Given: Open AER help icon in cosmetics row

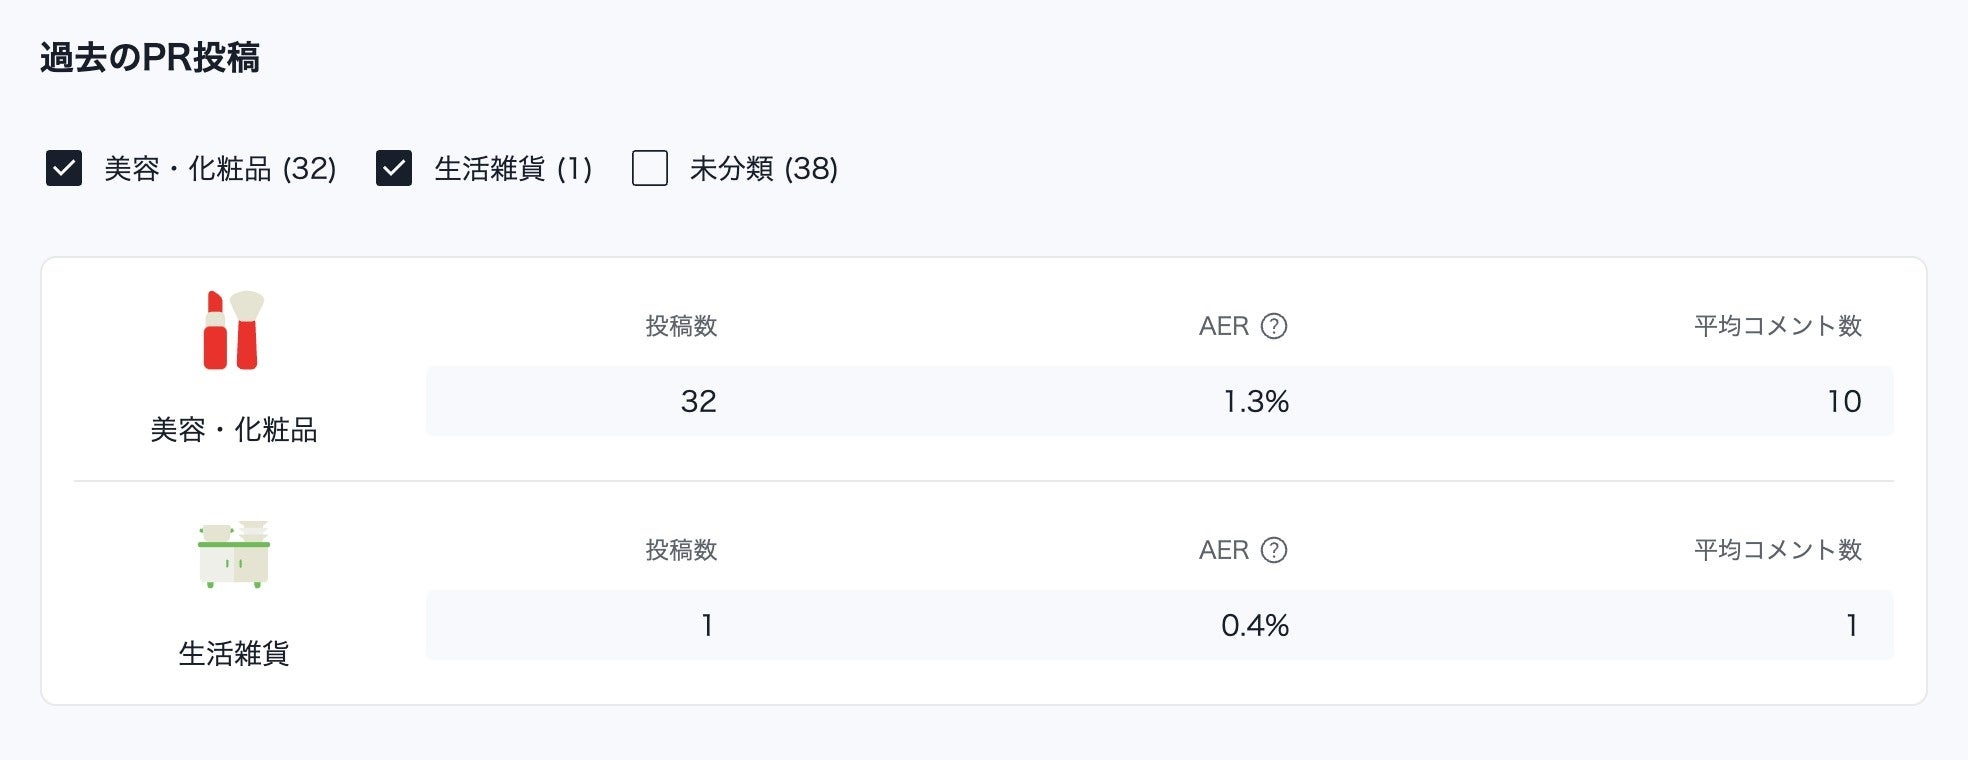Looking at the screenshot, I should point(1273,326).
